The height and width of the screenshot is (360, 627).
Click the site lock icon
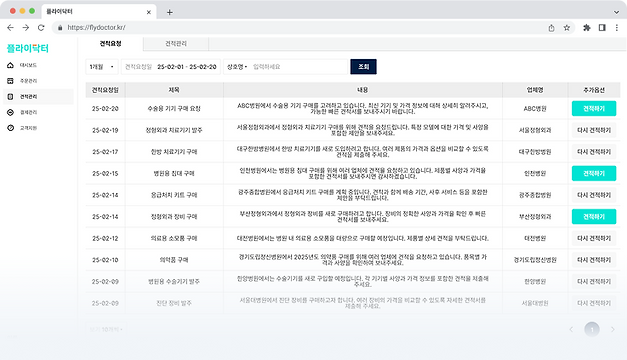click(60, 28)
